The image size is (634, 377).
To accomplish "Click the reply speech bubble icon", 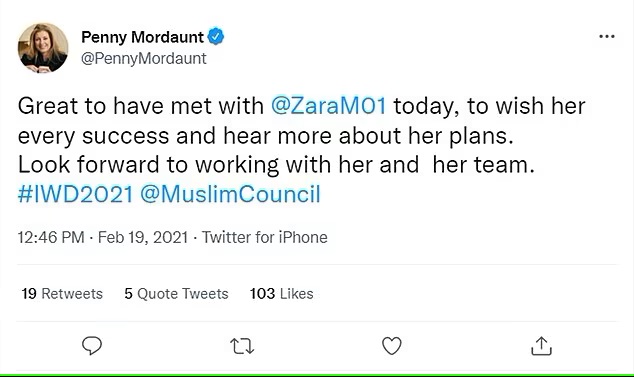I will coord(92,346).
